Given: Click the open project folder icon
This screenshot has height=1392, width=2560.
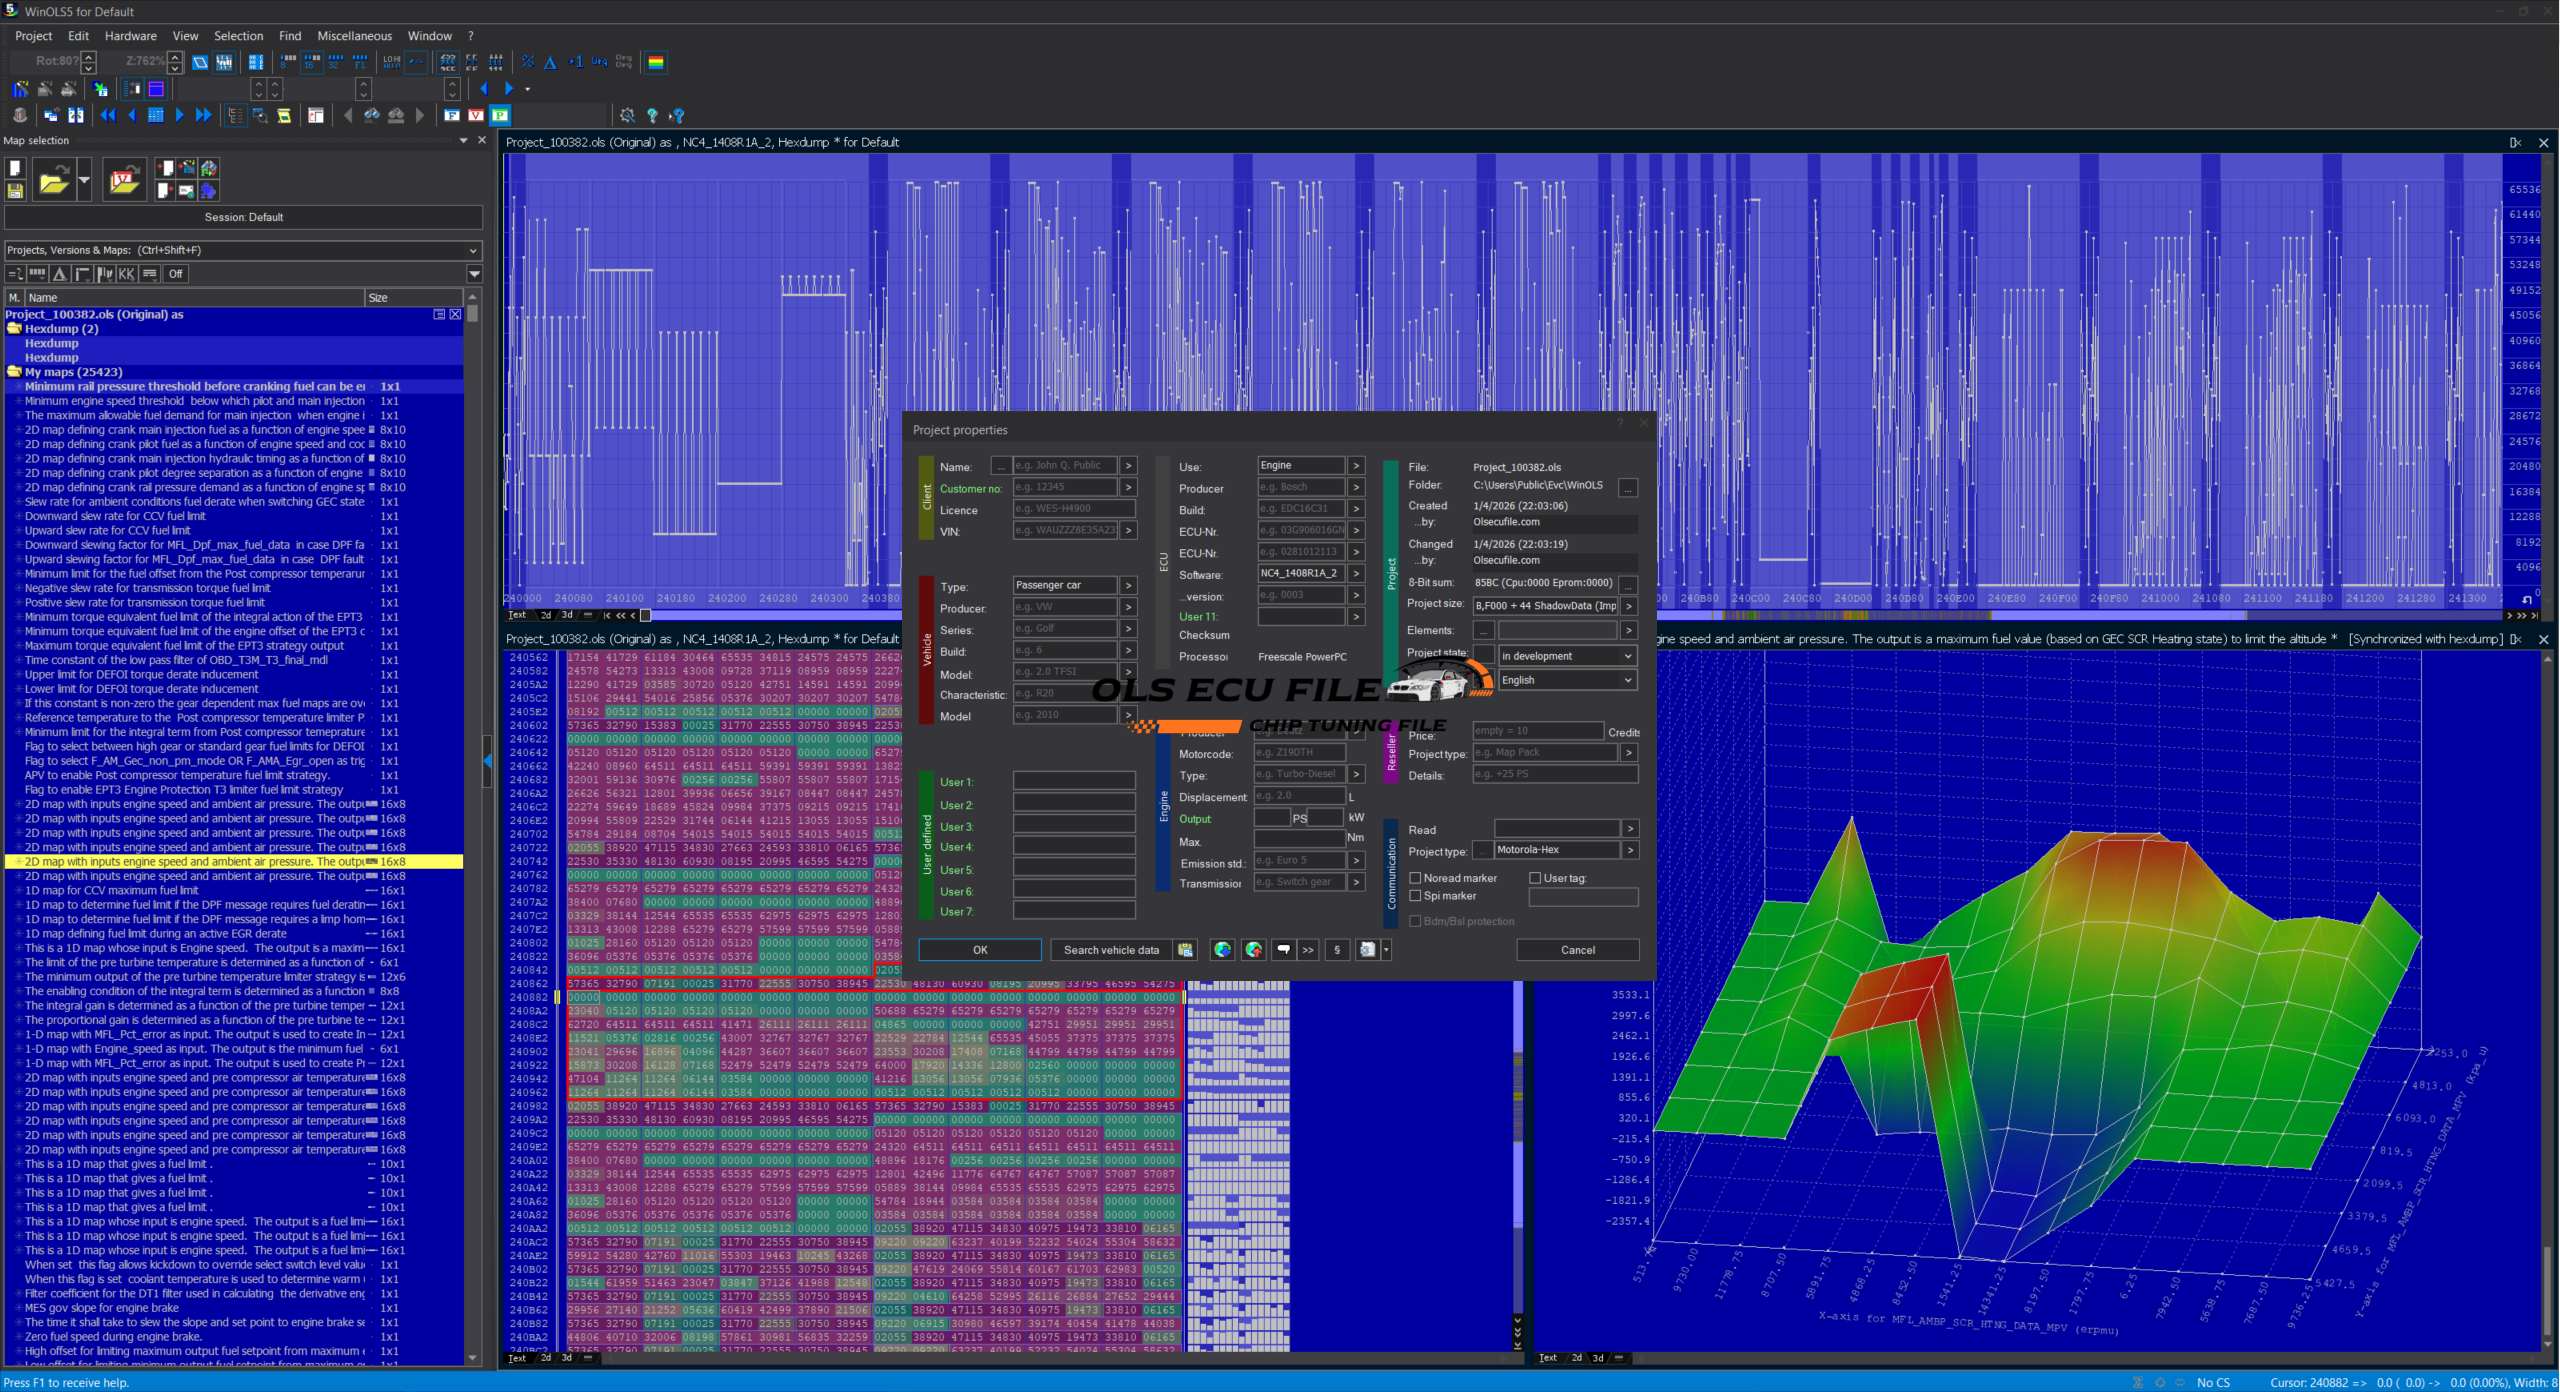Looking at the screenshot, I should [x=53, y=181].
